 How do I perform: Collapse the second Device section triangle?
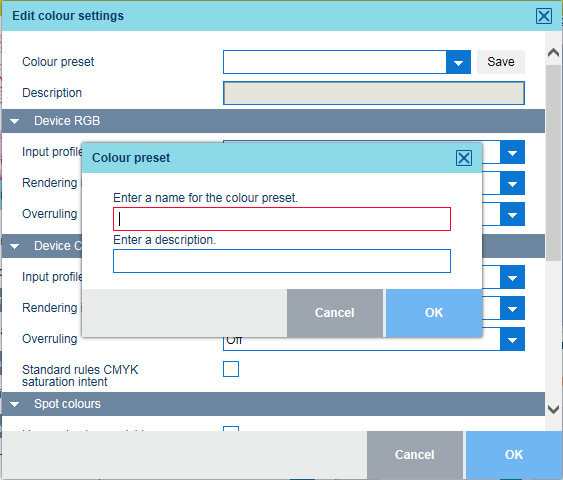15,246
